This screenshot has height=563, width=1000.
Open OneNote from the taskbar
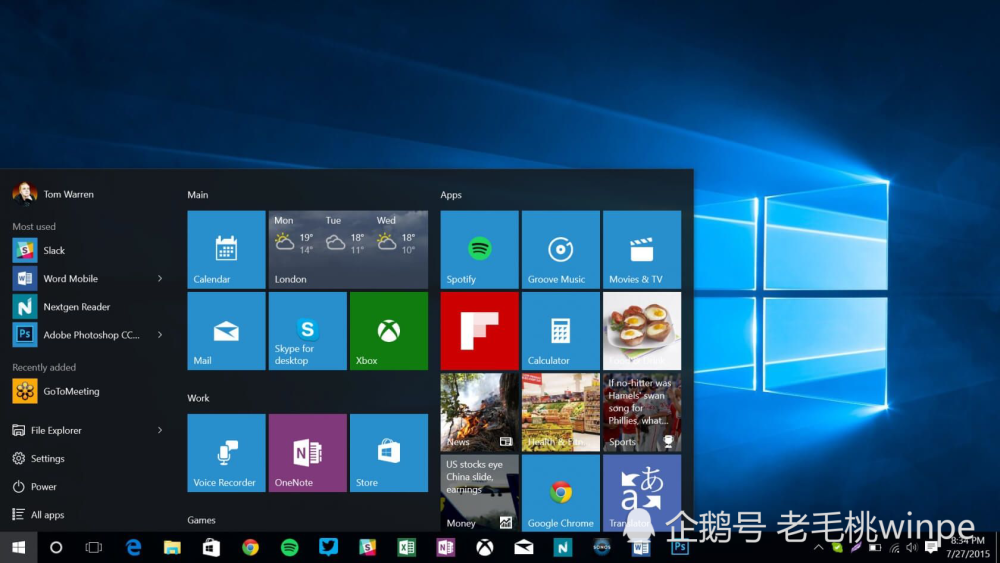[446, 547]
